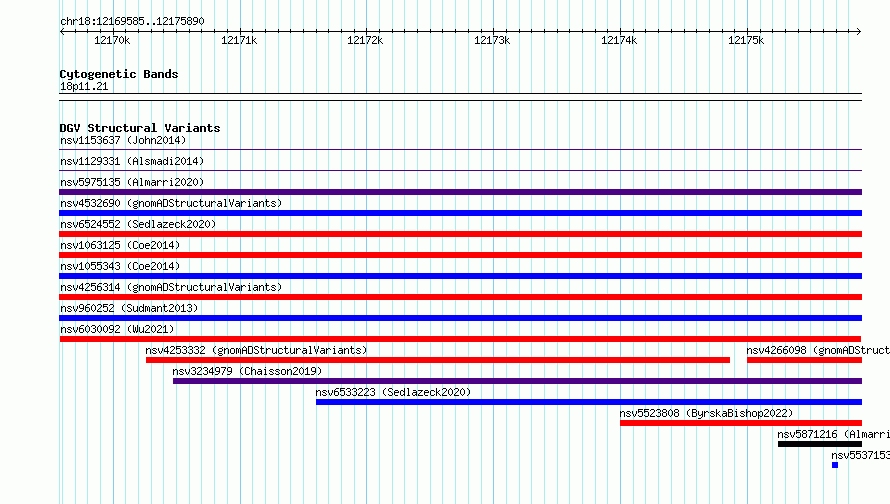
Task: Select the black bar under nsv5871216
Action: coord(820,444)
